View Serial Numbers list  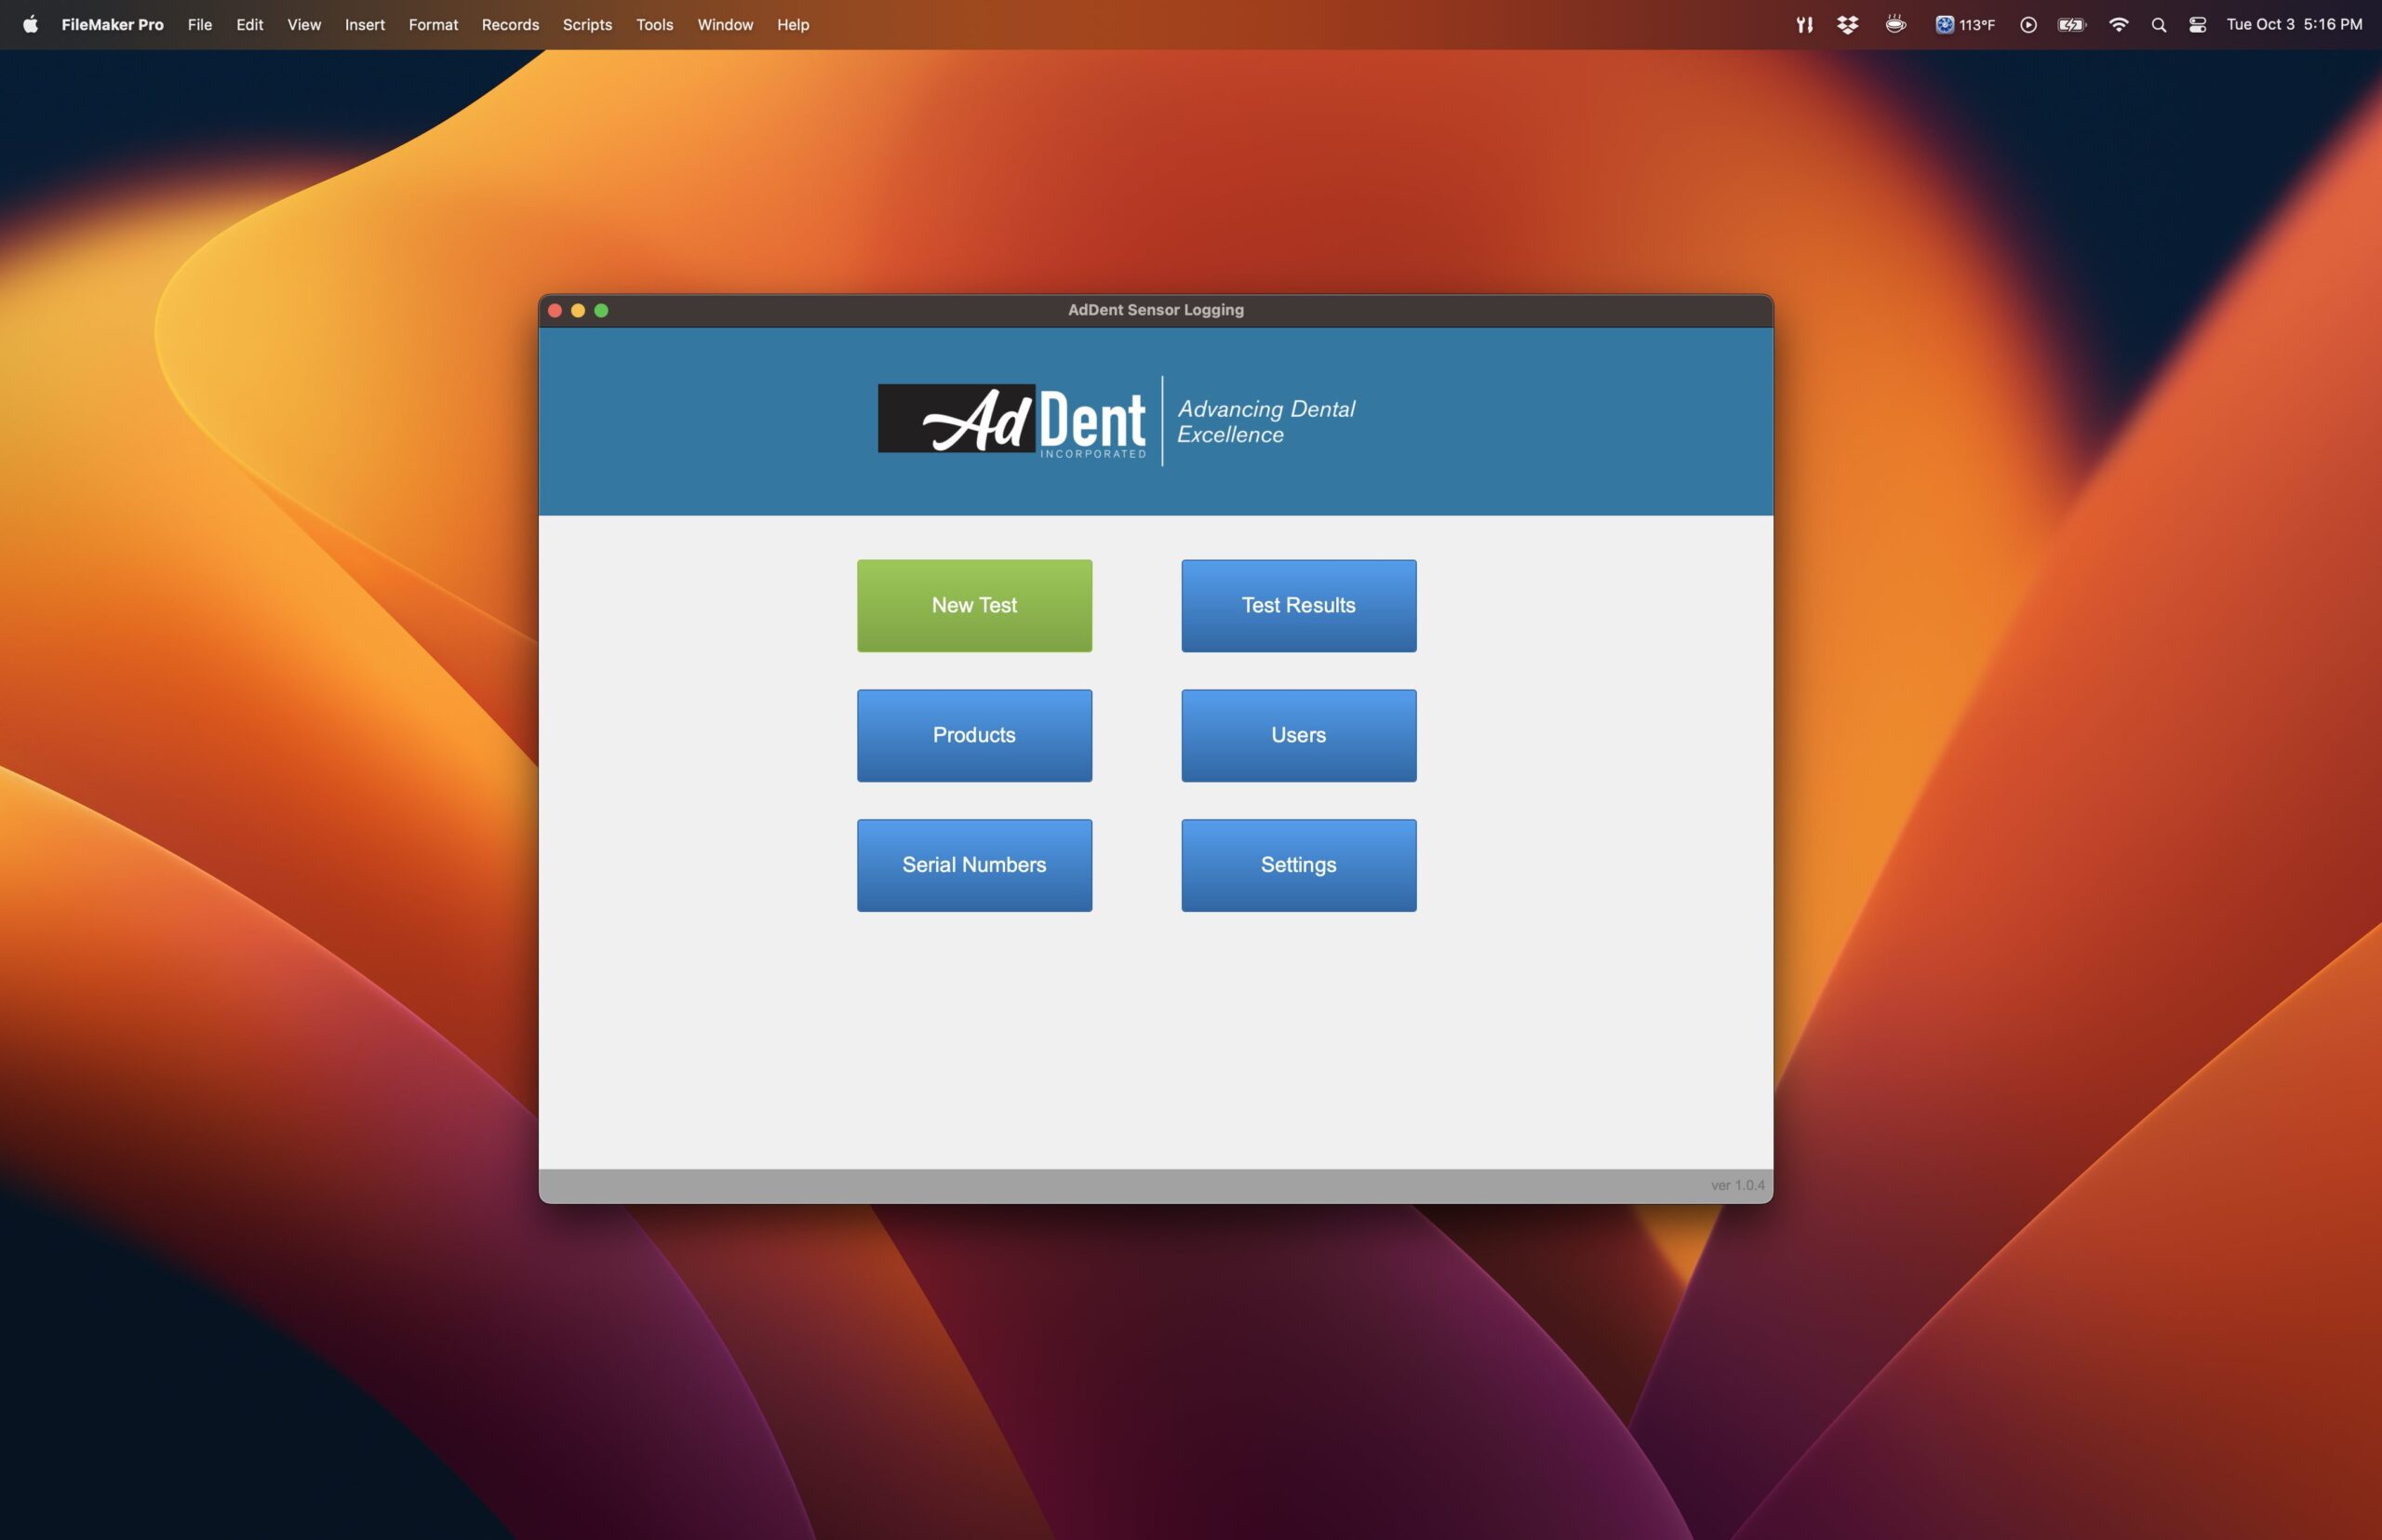point(974,865)
